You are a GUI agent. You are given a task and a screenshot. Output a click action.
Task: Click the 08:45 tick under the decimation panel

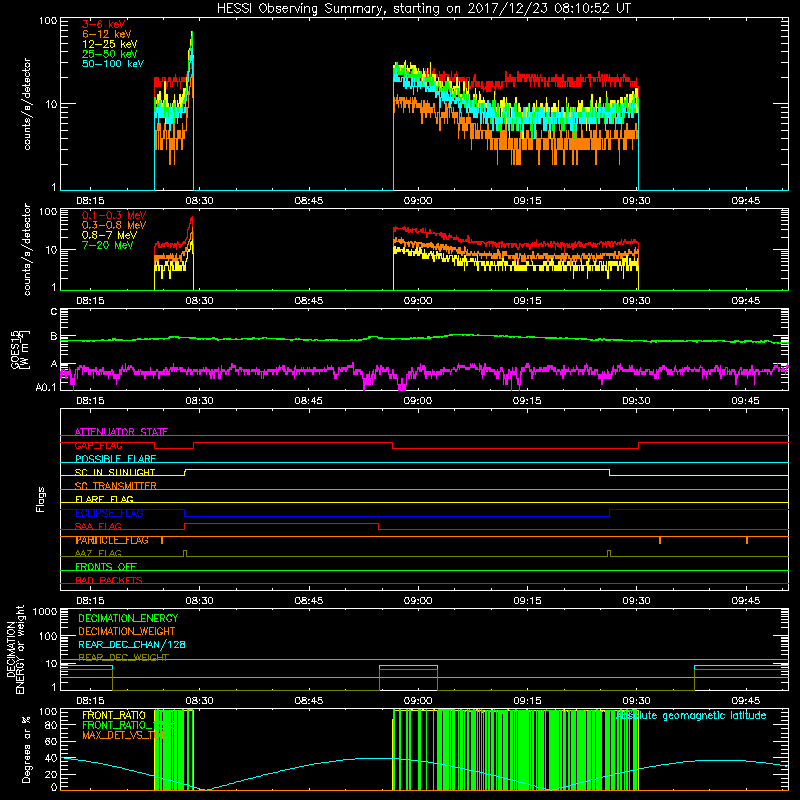coord(308,701)
